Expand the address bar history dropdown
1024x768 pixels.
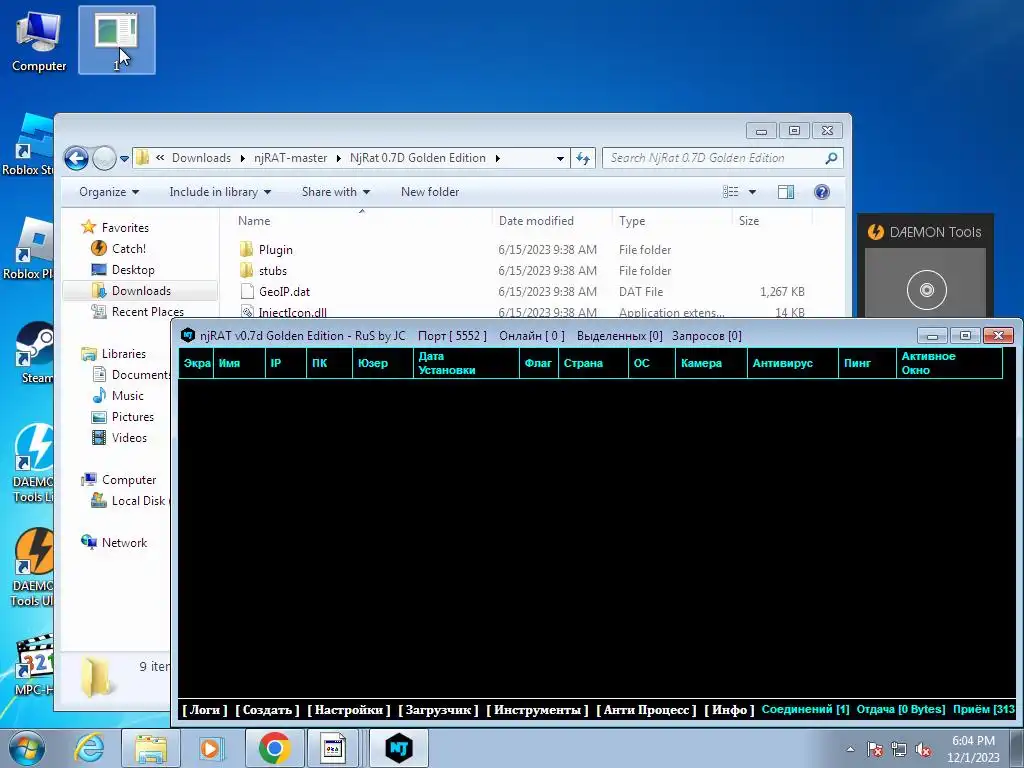click(560, 159)
